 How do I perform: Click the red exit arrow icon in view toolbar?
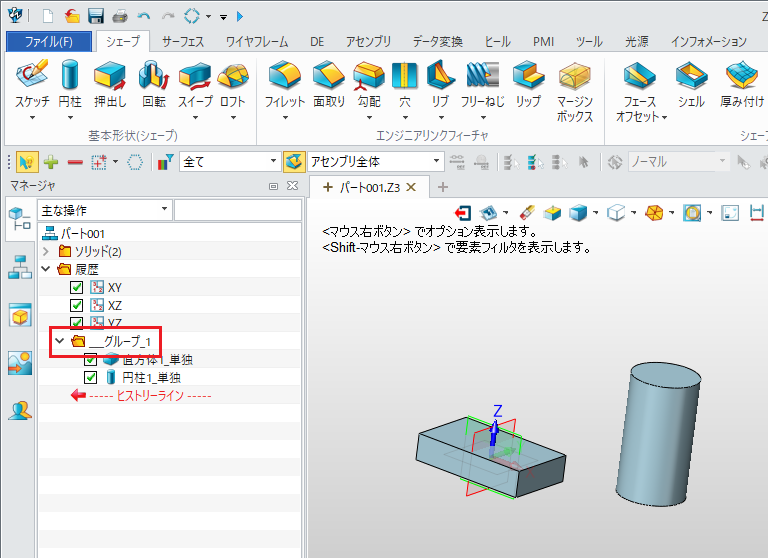click(463, 213)
